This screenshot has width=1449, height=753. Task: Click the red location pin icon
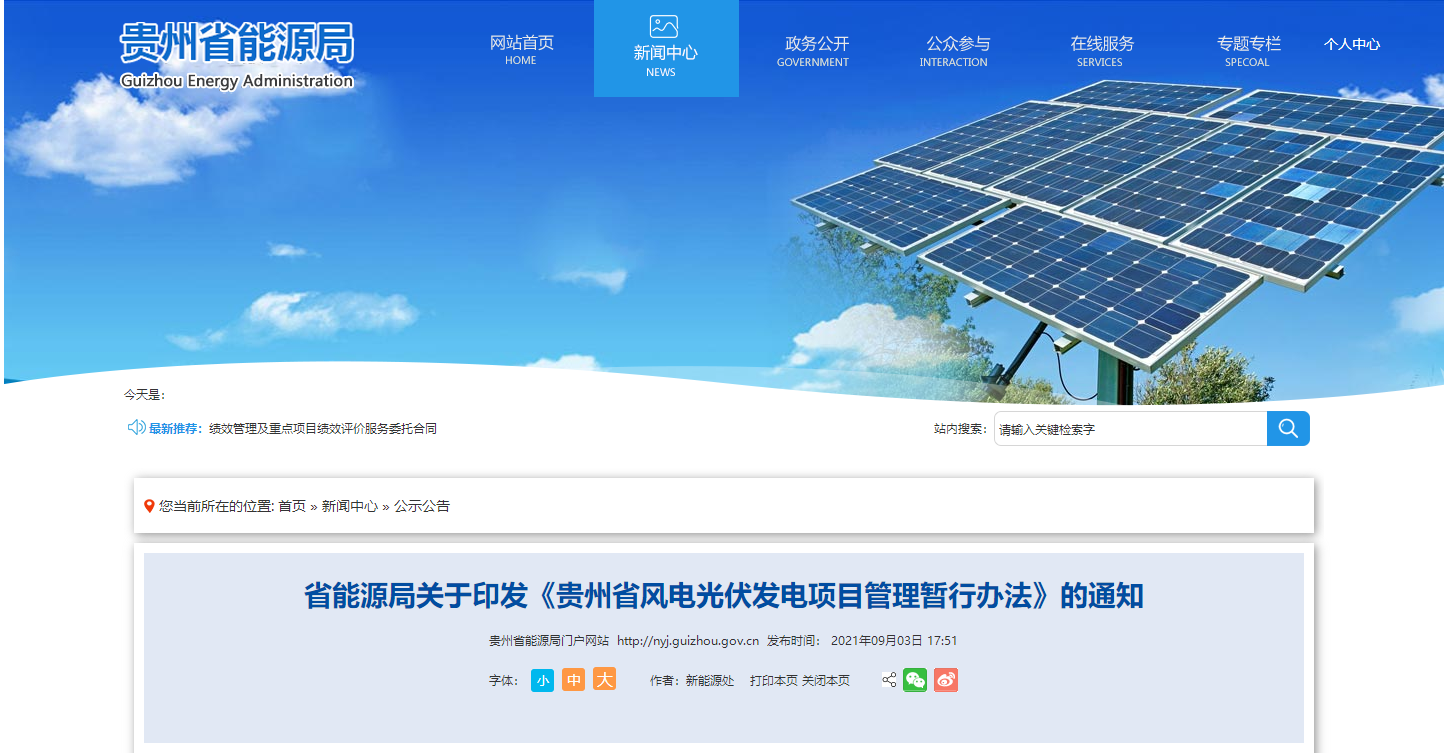(149, 506)
